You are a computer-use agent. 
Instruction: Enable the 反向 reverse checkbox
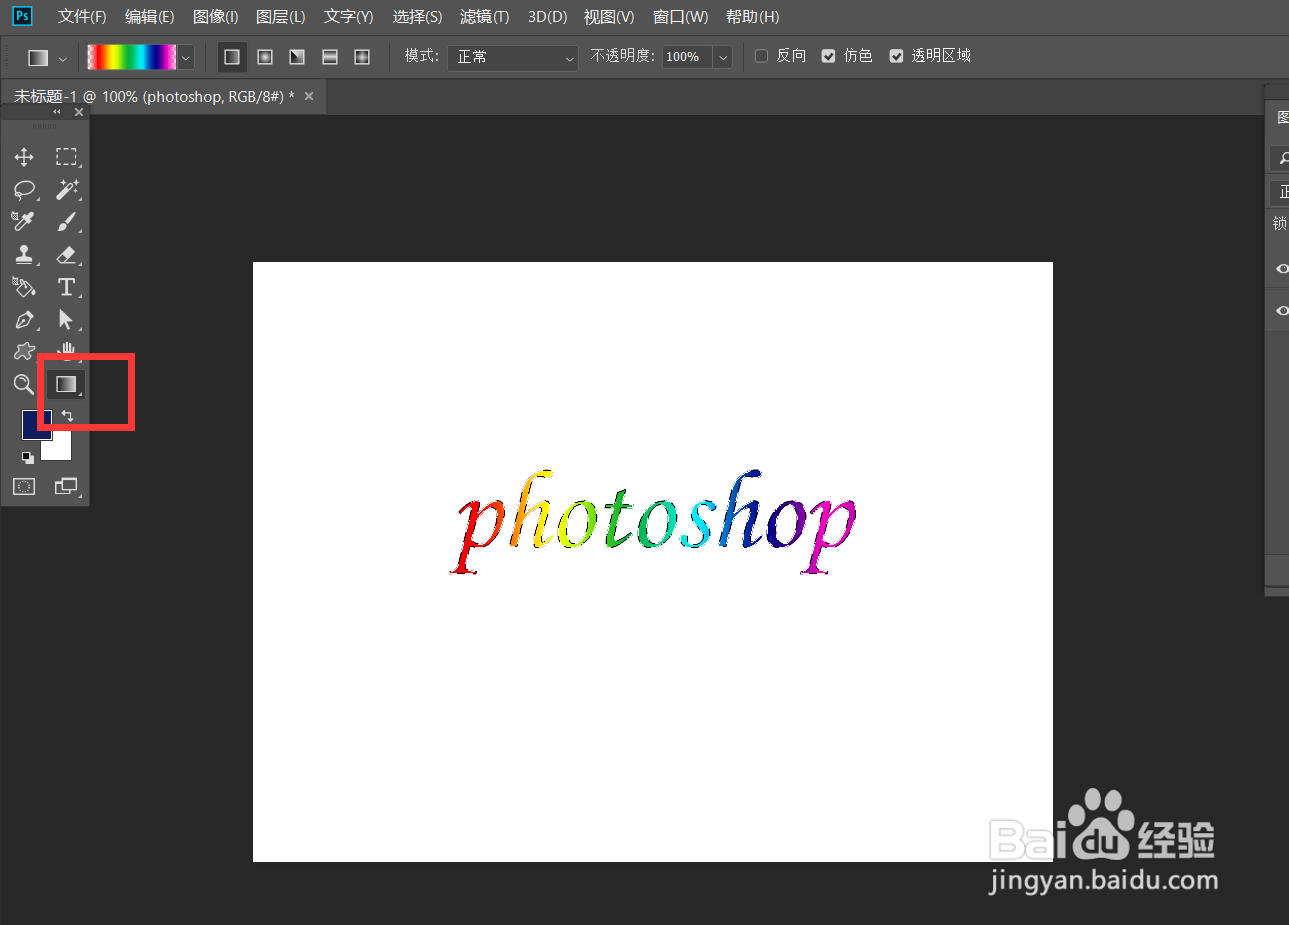(x=761, y=56)
